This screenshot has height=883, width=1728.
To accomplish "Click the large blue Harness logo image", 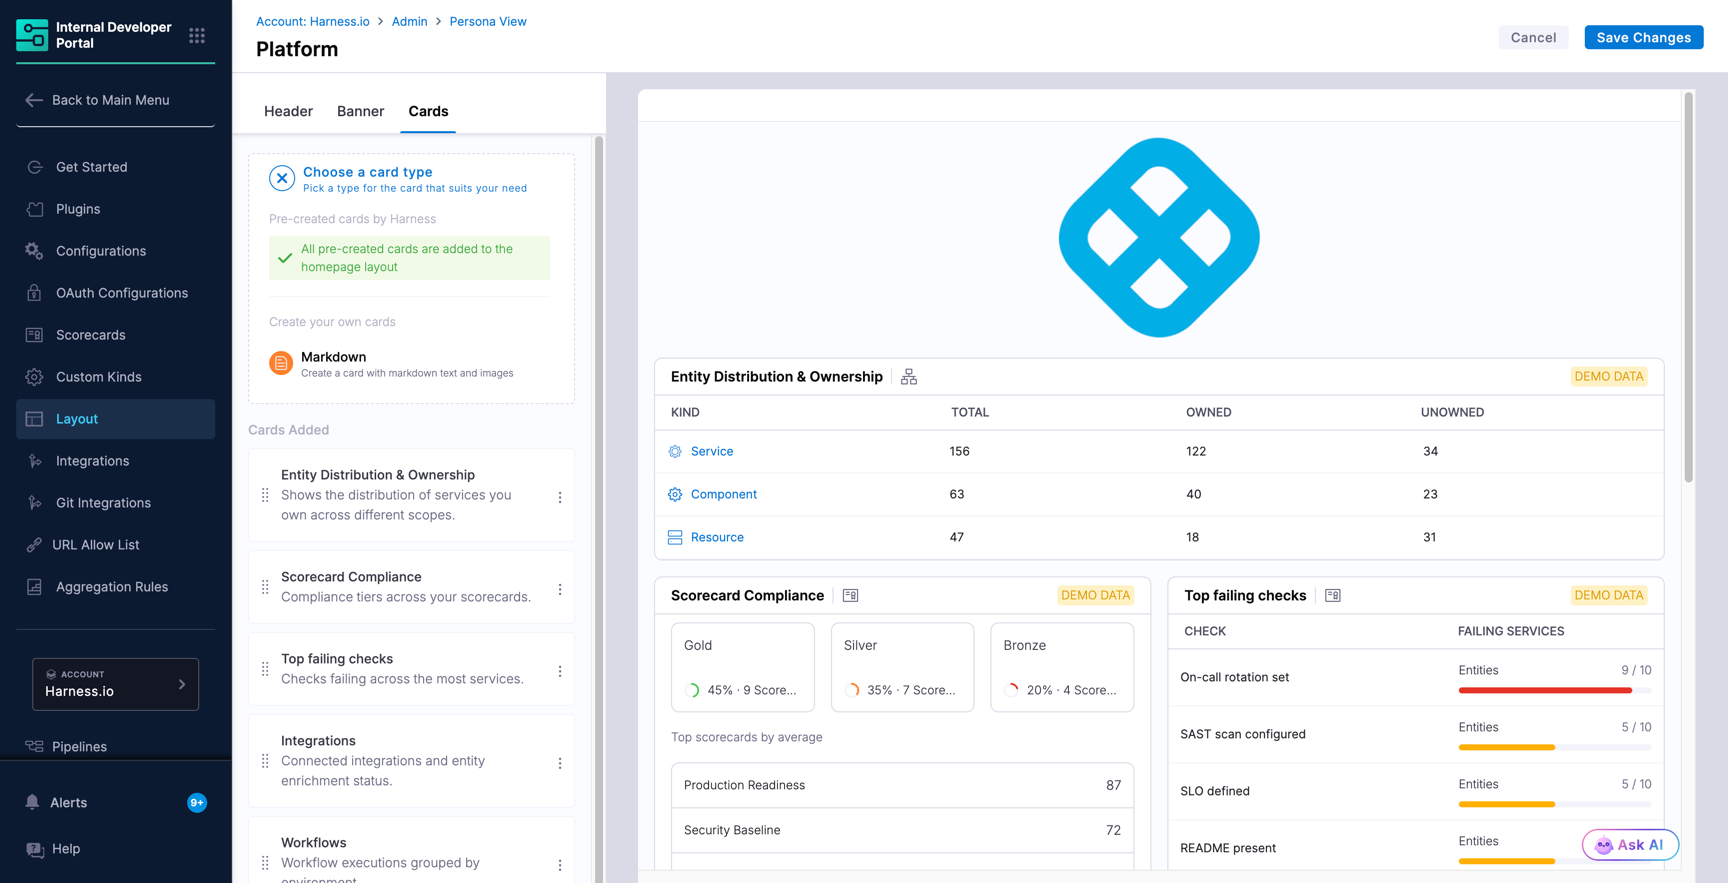I will click(x=1159, y=237).
